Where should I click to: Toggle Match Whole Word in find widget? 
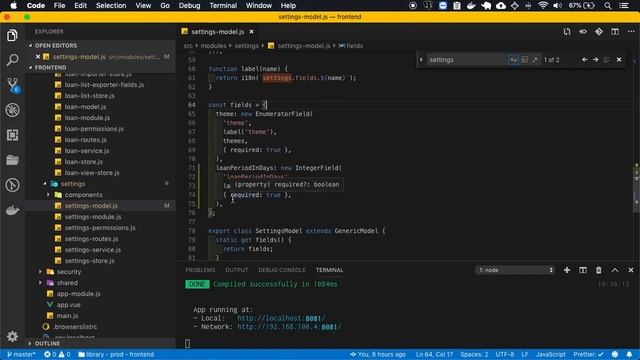524,60
